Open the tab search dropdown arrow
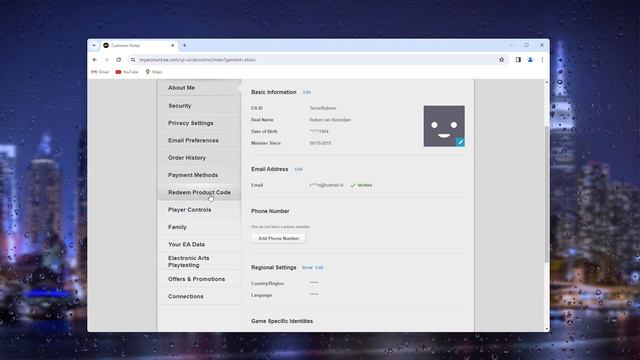This screenshot has width=640, height=360. coord(94,45)
